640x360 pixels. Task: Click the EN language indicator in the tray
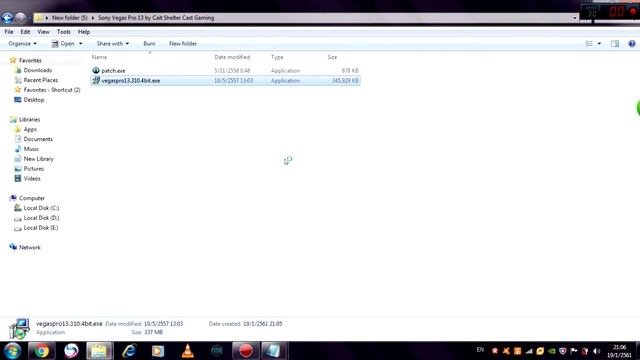[480, 350]
